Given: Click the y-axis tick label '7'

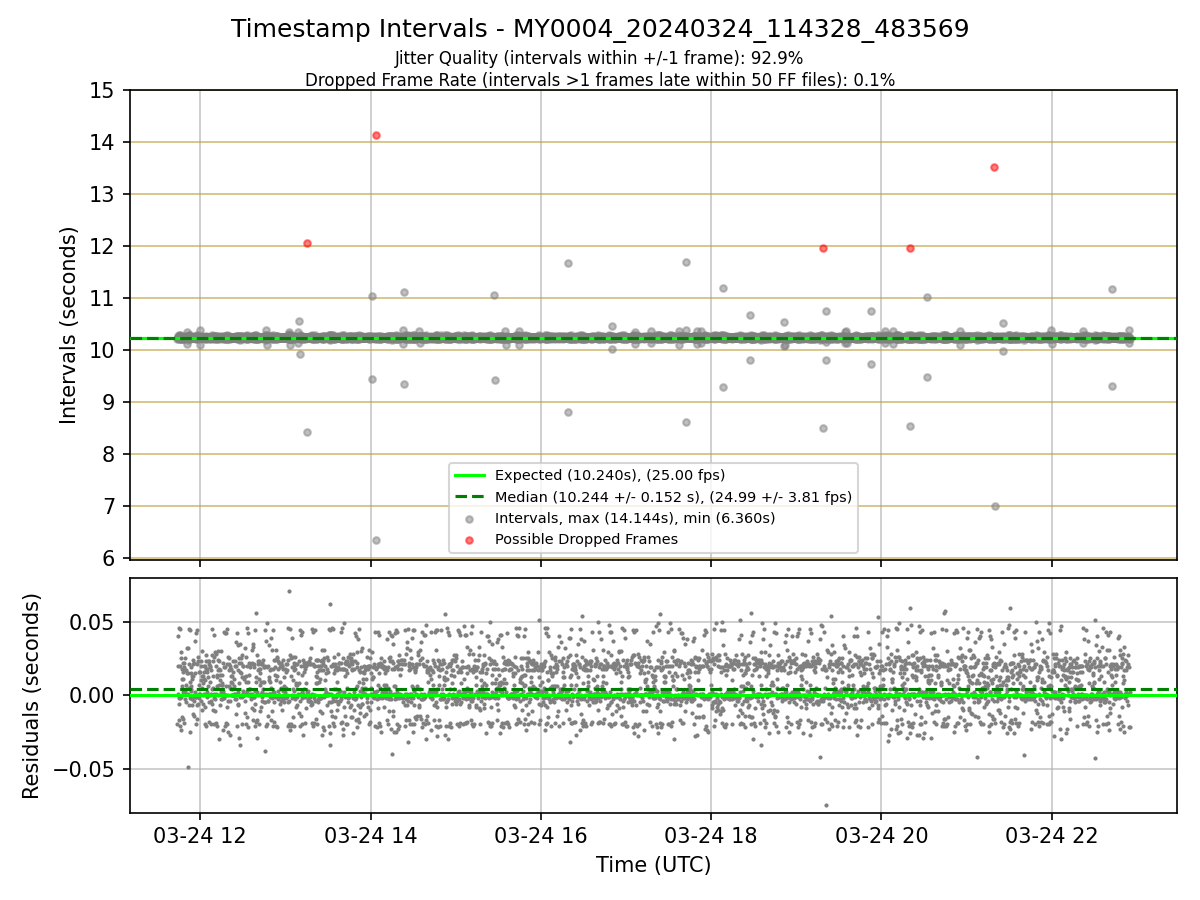Looking at the screenshot, I should (x=109, y=507).
